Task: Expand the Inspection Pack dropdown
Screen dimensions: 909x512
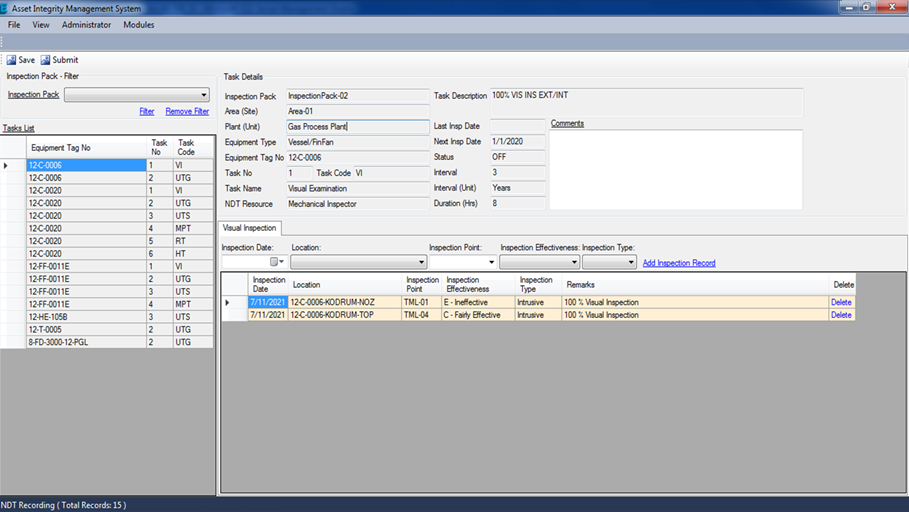Action: (204, 95)
